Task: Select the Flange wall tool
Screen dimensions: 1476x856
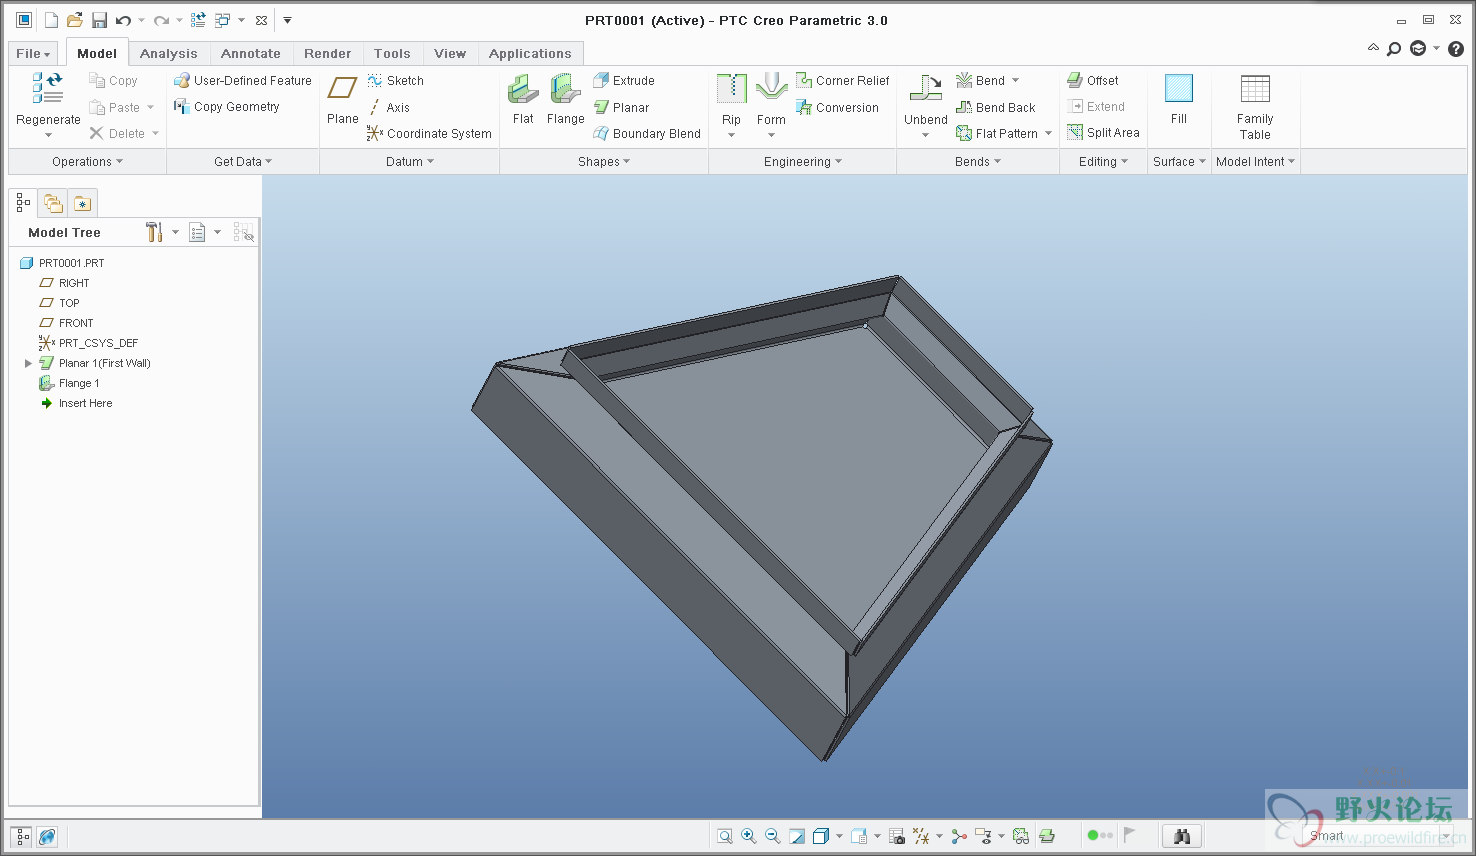Action: (x=565, y=100)
